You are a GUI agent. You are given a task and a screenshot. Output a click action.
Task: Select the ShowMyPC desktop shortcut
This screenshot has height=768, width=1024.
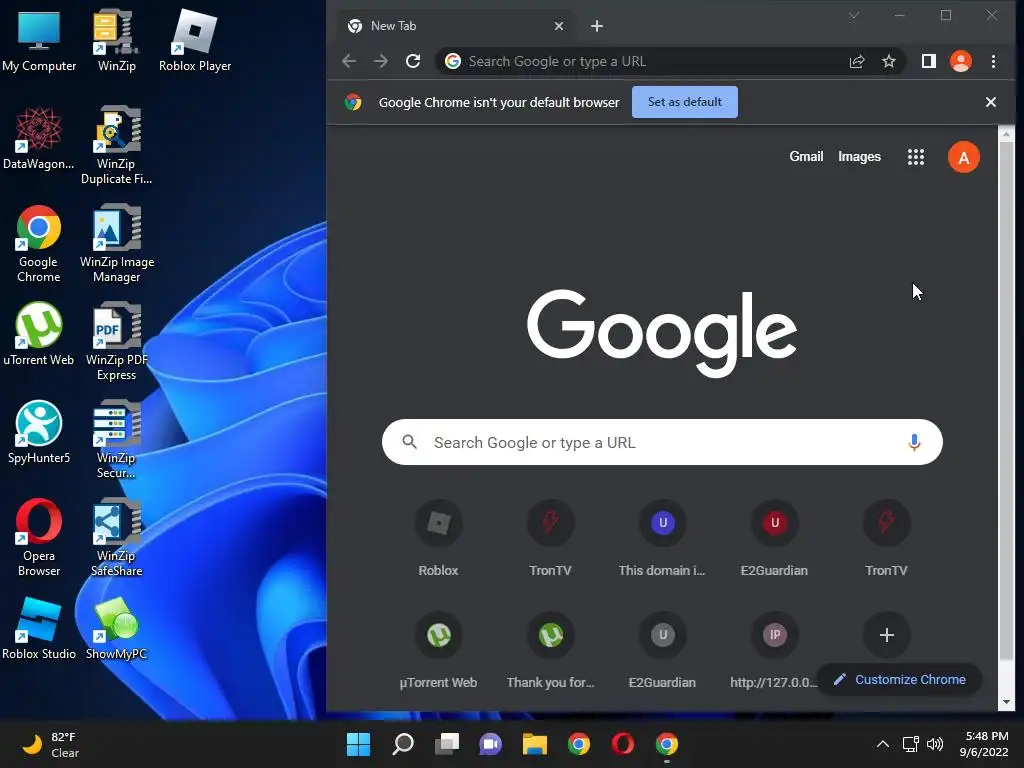(116, 628)
